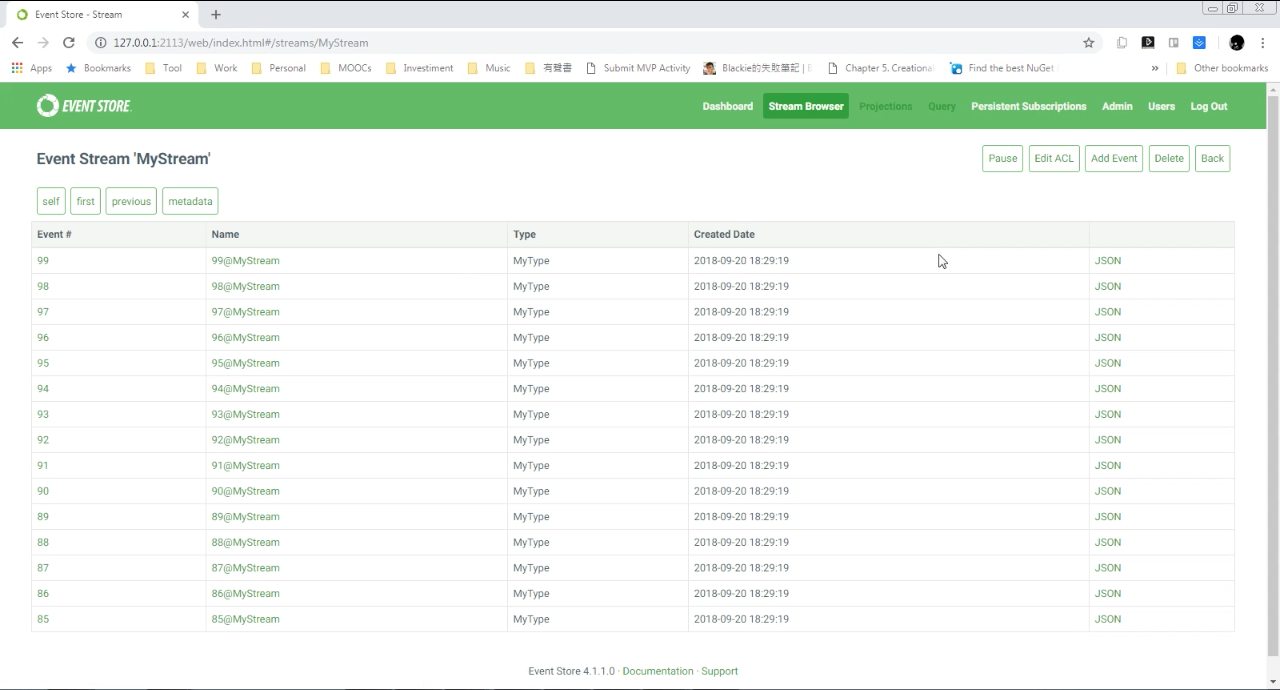Open the Bookmarks star folder
Image resolution: width=1280 pixels, height=690 pixels.
coord(98,68)
